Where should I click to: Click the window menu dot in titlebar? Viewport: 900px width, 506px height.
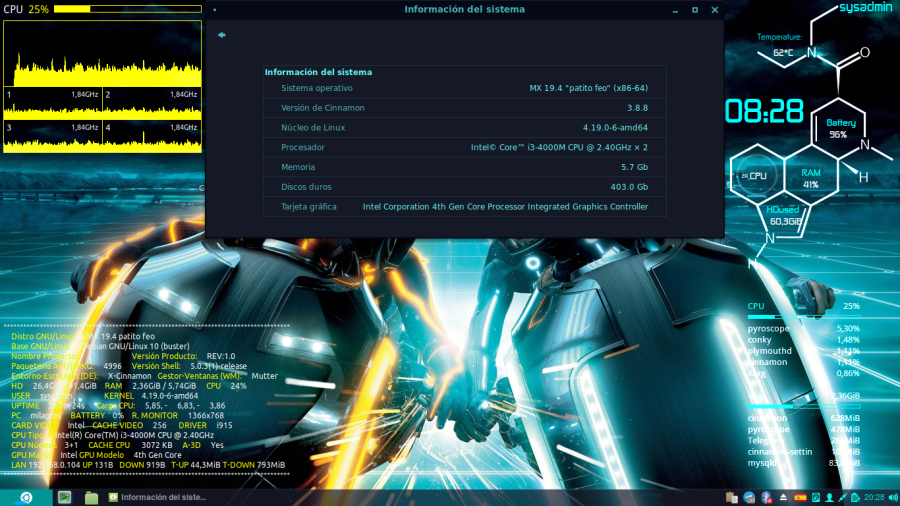[214, 9]
